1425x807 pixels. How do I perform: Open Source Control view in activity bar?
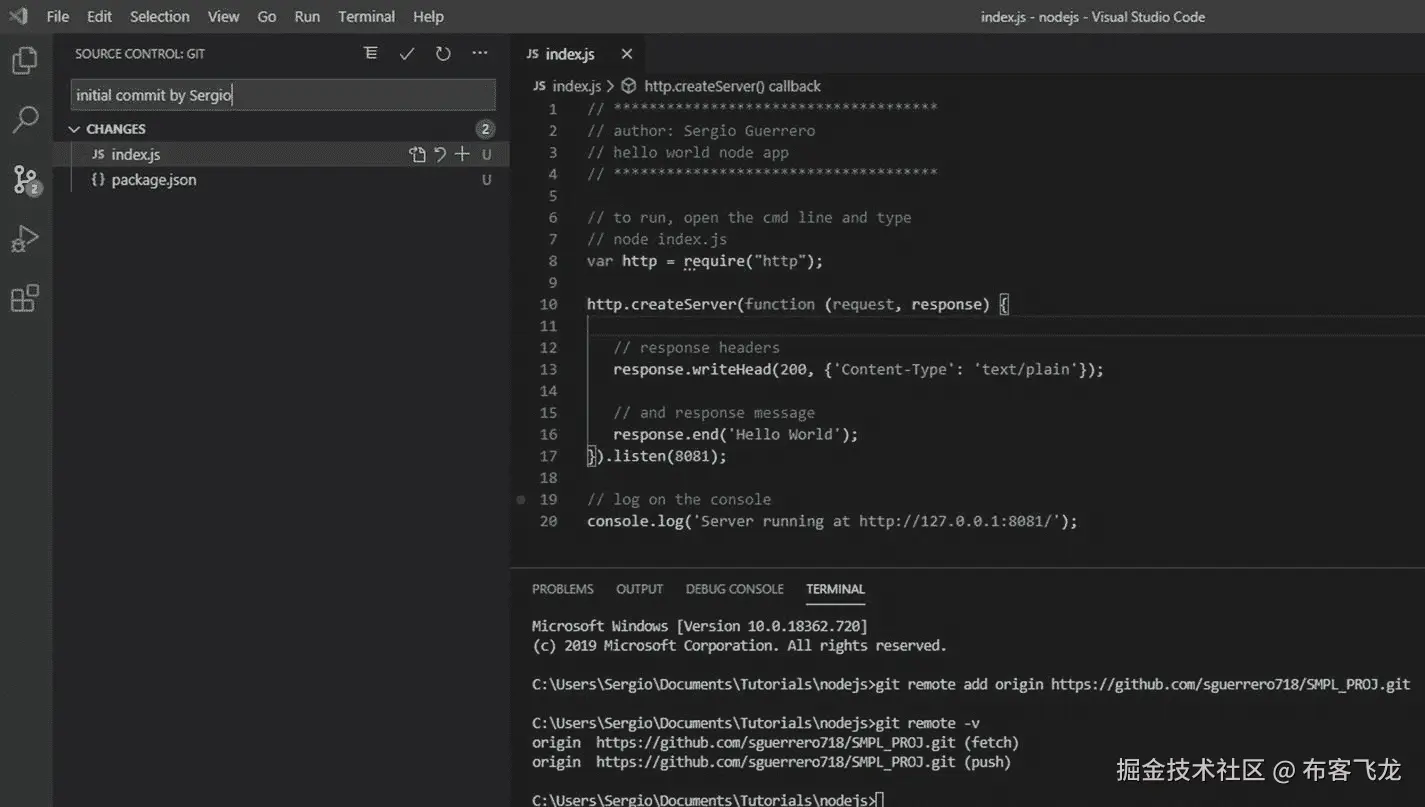[x=25, y=180]
